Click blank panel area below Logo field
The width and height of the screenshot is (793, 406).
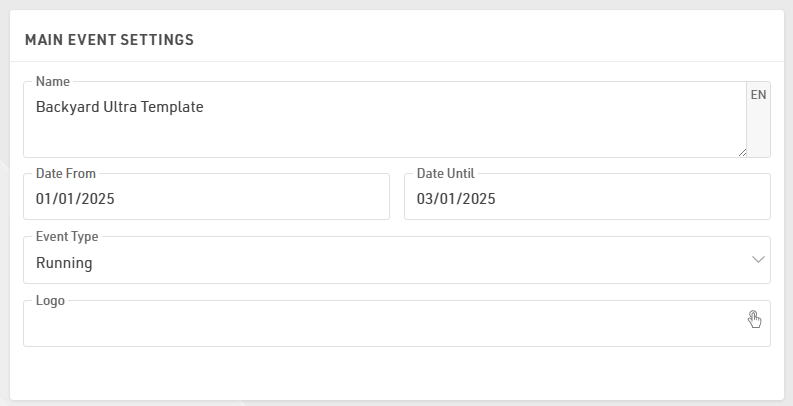tap(396, 374)
